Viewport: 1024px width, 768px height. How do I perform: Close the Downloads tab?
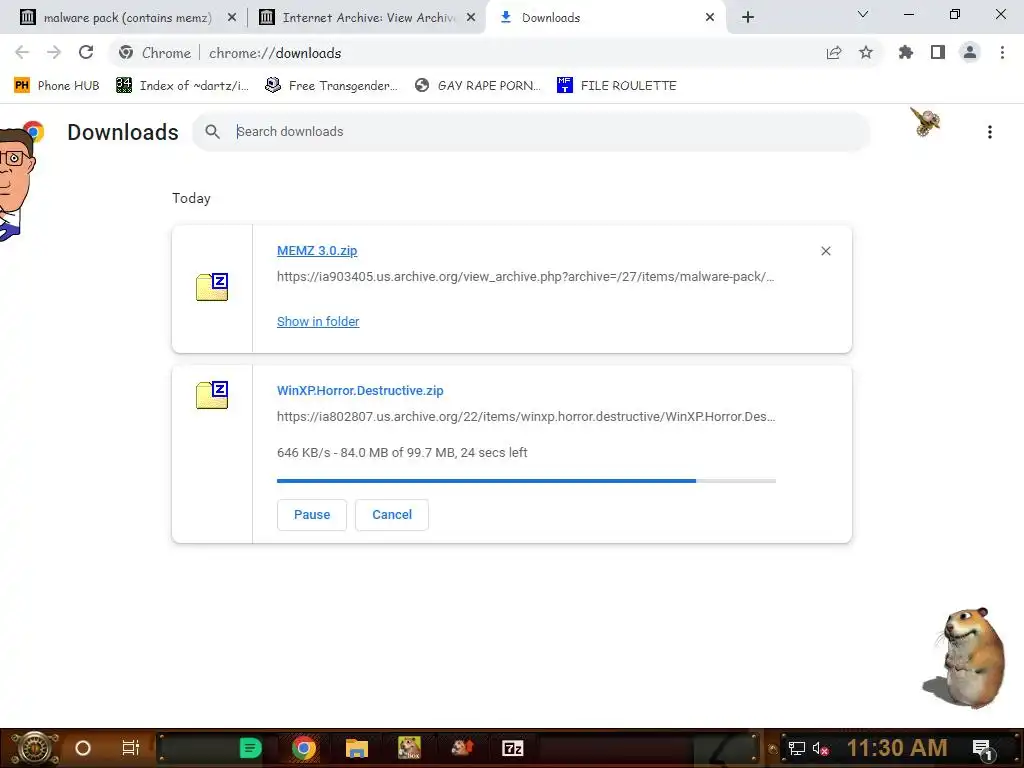point(710,18)
